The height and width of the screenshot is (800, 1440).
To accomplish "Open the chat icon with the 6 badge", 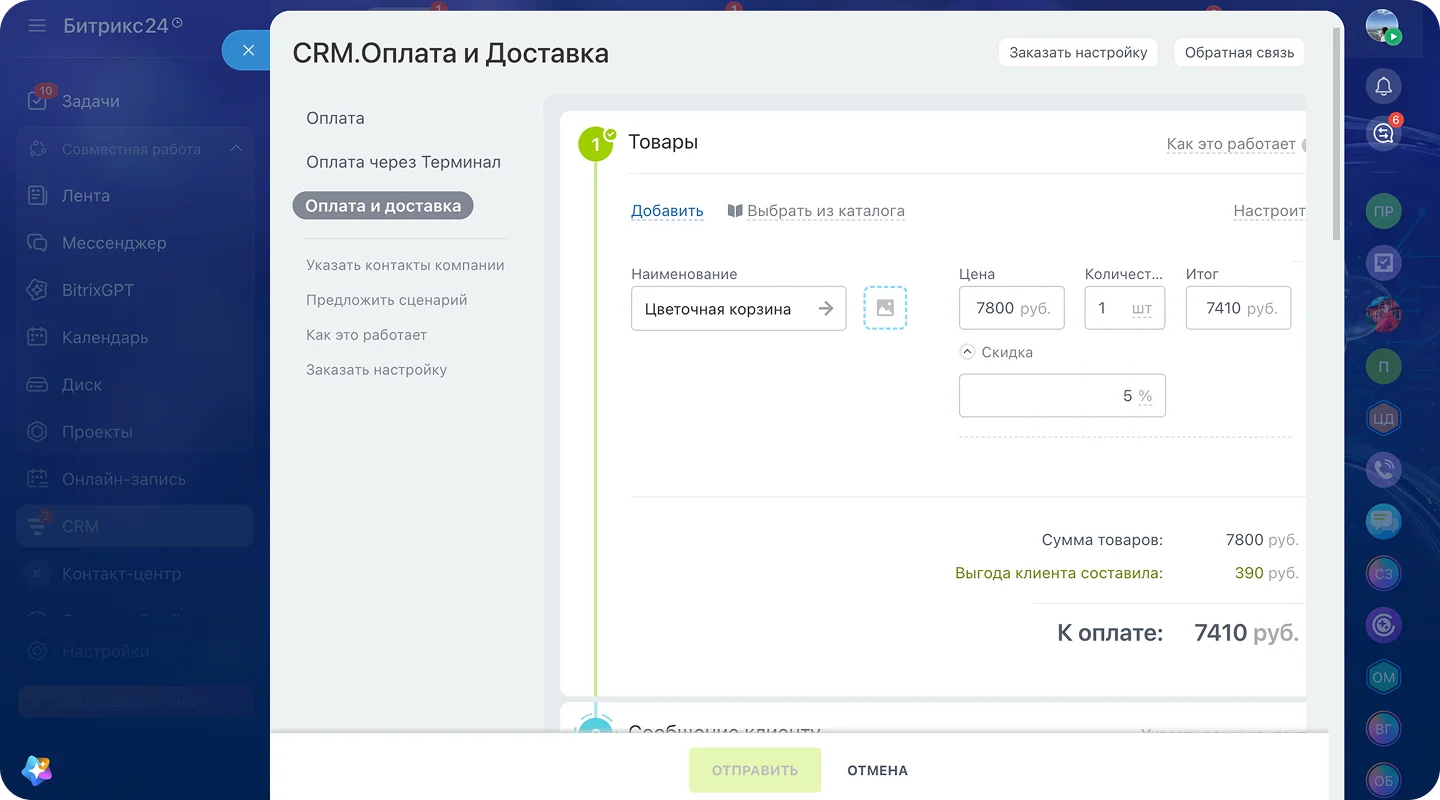I will 1384,133.
